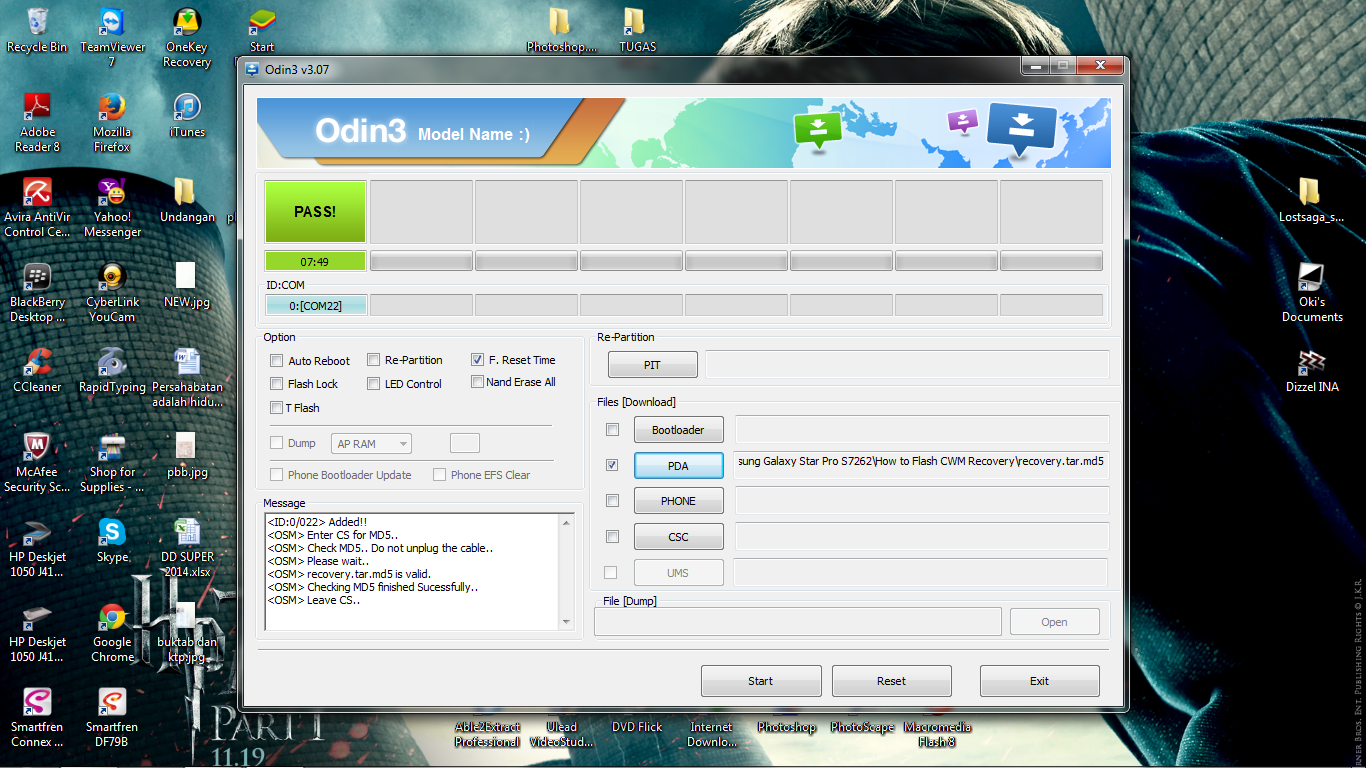Tick the PHONE file checkbox

[x=612, y=501]
